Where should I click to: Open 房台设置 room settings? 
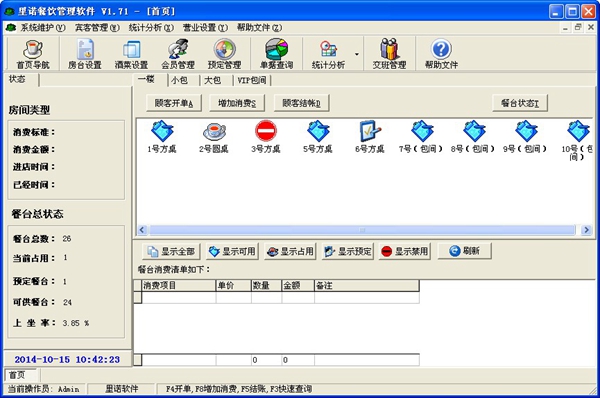tap(85, 54)
